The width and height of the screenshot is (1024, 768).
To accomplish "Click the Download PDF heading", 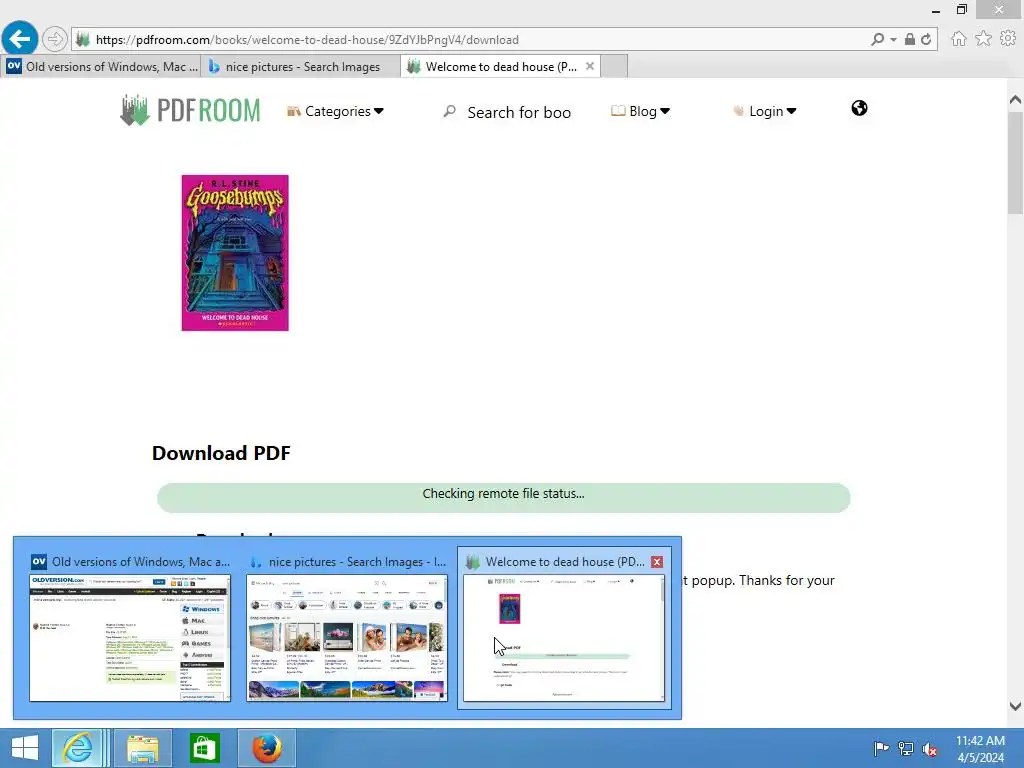I will coord(221,453).
